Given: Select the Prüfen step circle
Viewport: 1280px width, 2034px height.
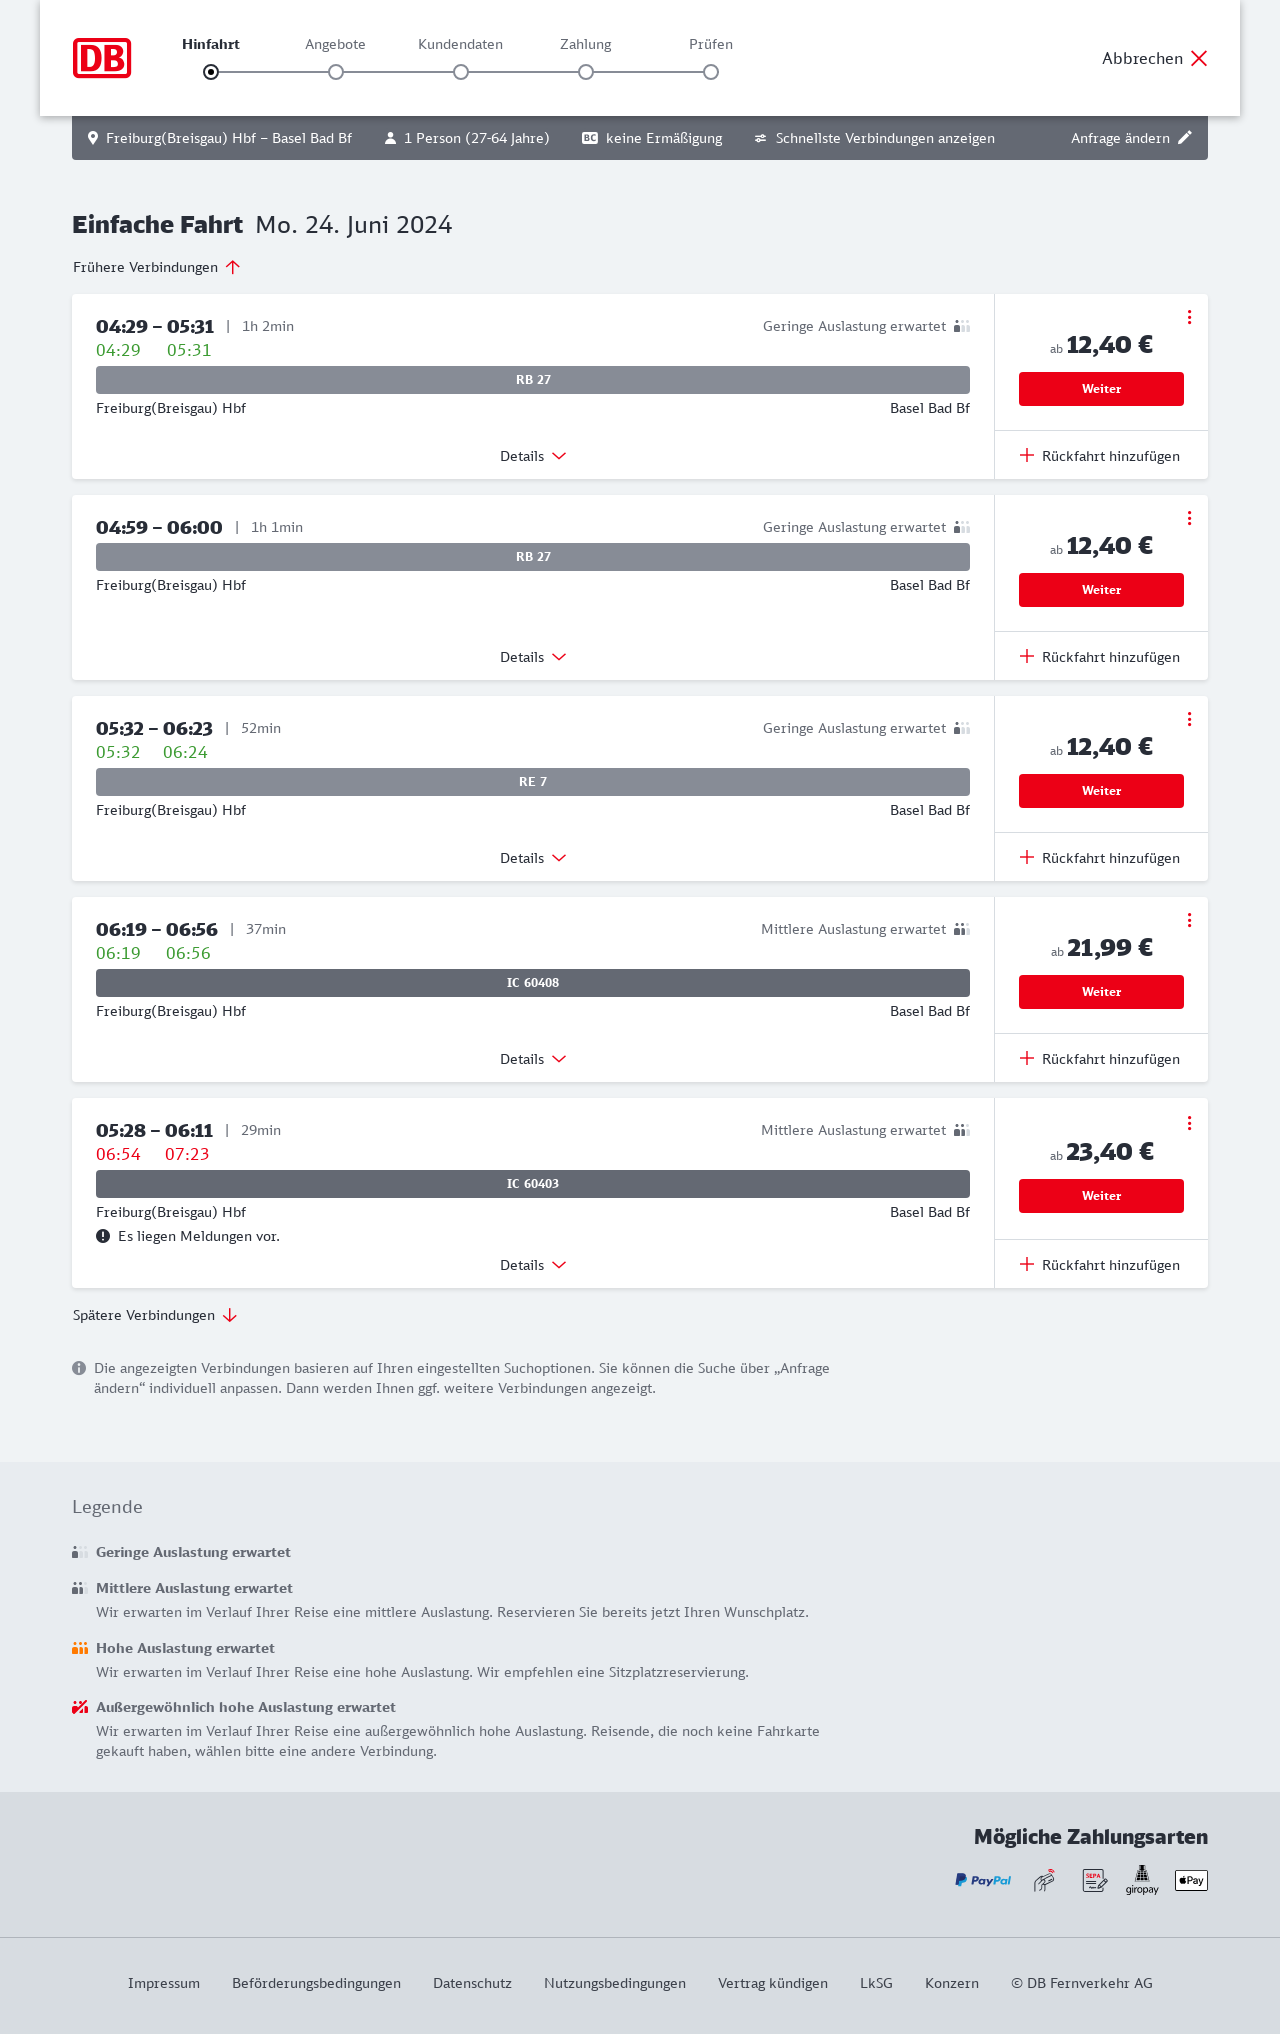Looking at the screenshot, I should click(711, 72).
